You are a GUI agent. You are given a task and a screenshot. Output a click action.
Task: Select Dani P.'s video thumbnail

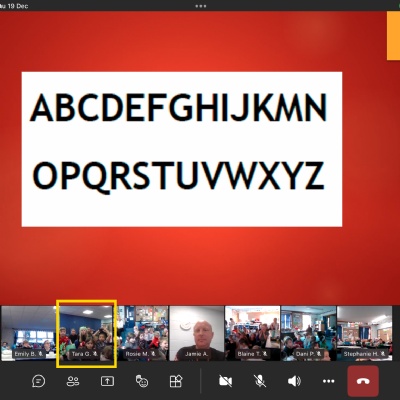click(x=309, y=333)
